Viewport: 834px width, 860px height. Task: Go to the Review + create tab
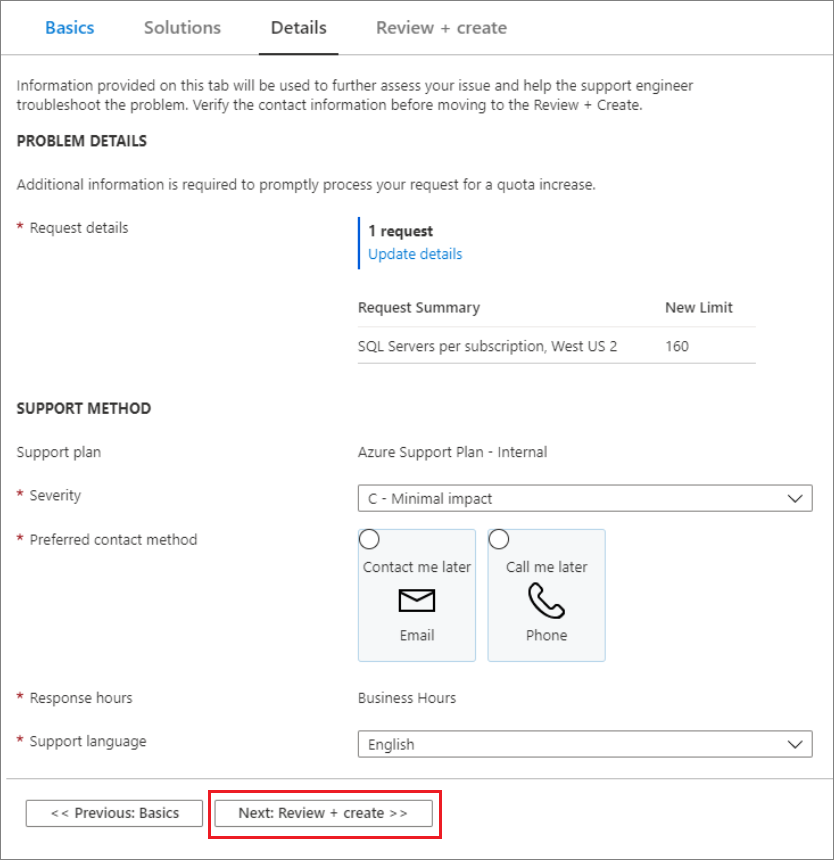pyautogui.click(x=441, y=28)
